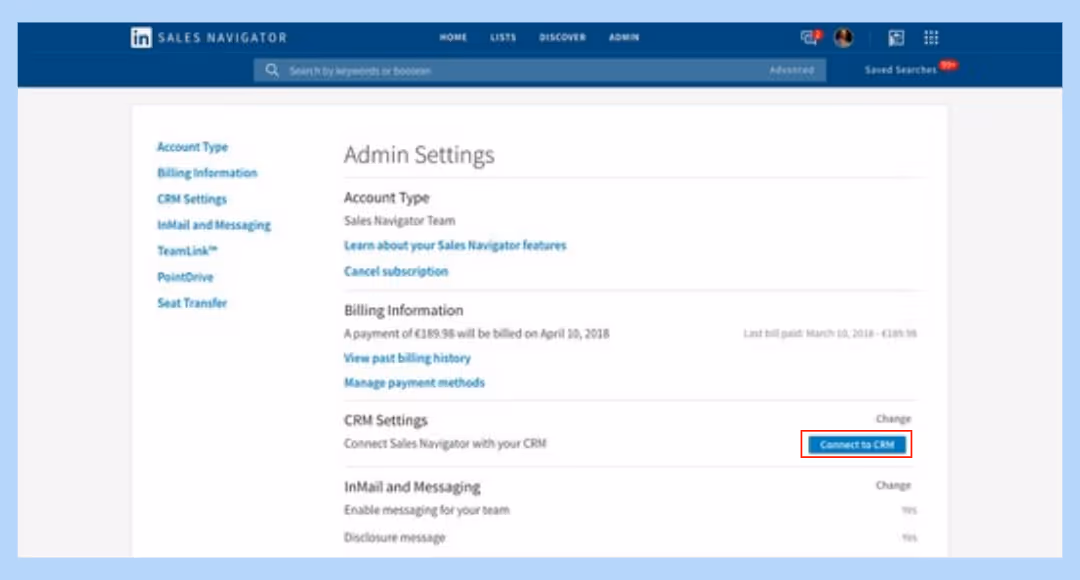Jump to Billing Information in sidebar
Image resolution: width=1080 pixels, height=580 pixels.
tap(207, 173)
